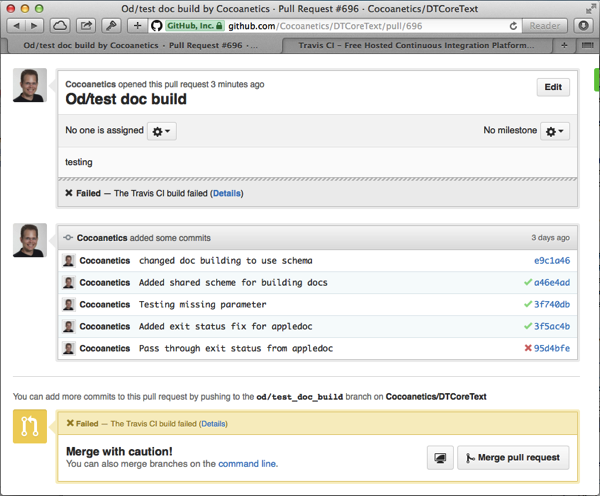Click the '3 days ago' timestamp
The image size is (600, 496).
pyautogui.click(x=550, y=238)
